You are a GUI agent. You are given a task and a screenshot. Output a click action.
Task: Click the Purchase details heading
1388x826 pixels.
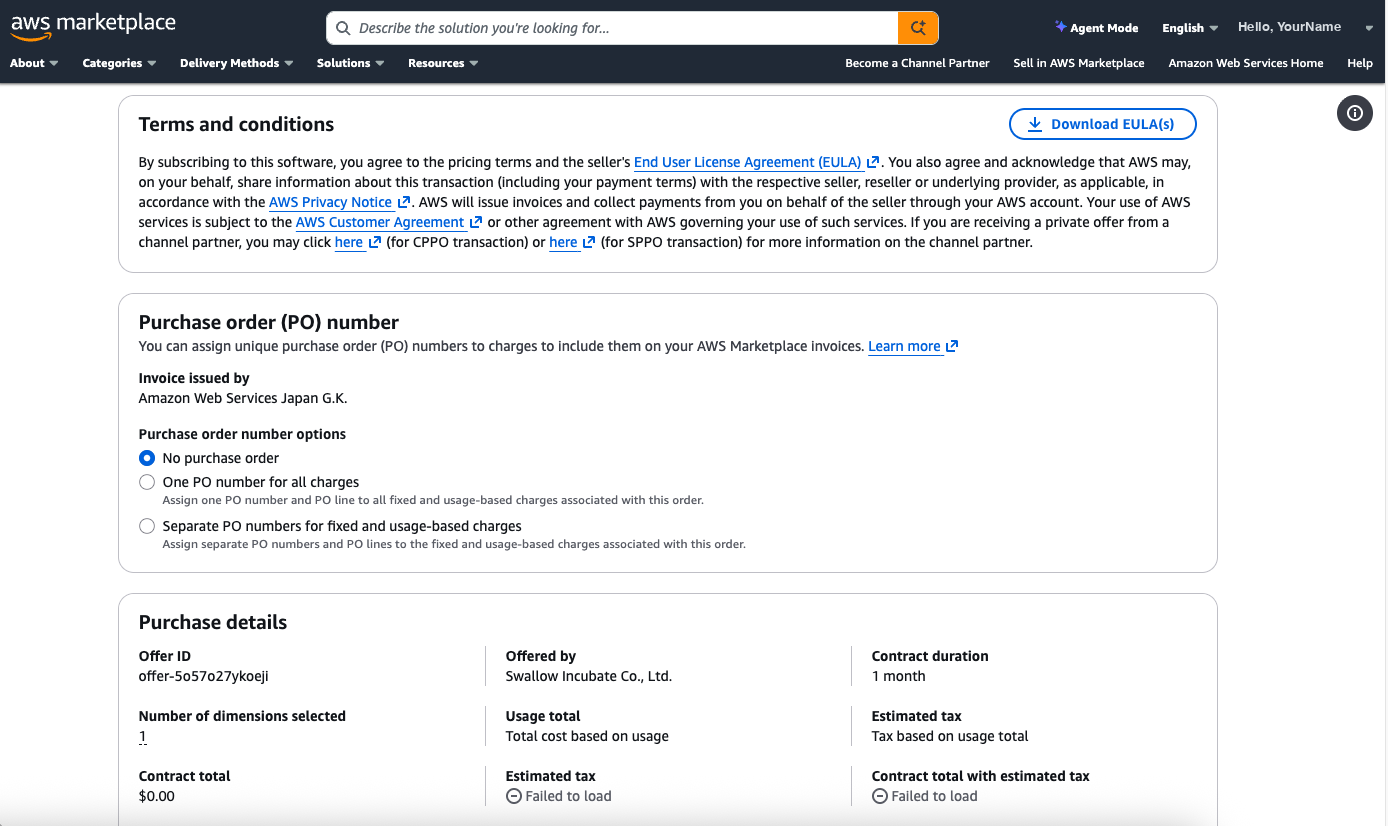click(x=213, y=622)
